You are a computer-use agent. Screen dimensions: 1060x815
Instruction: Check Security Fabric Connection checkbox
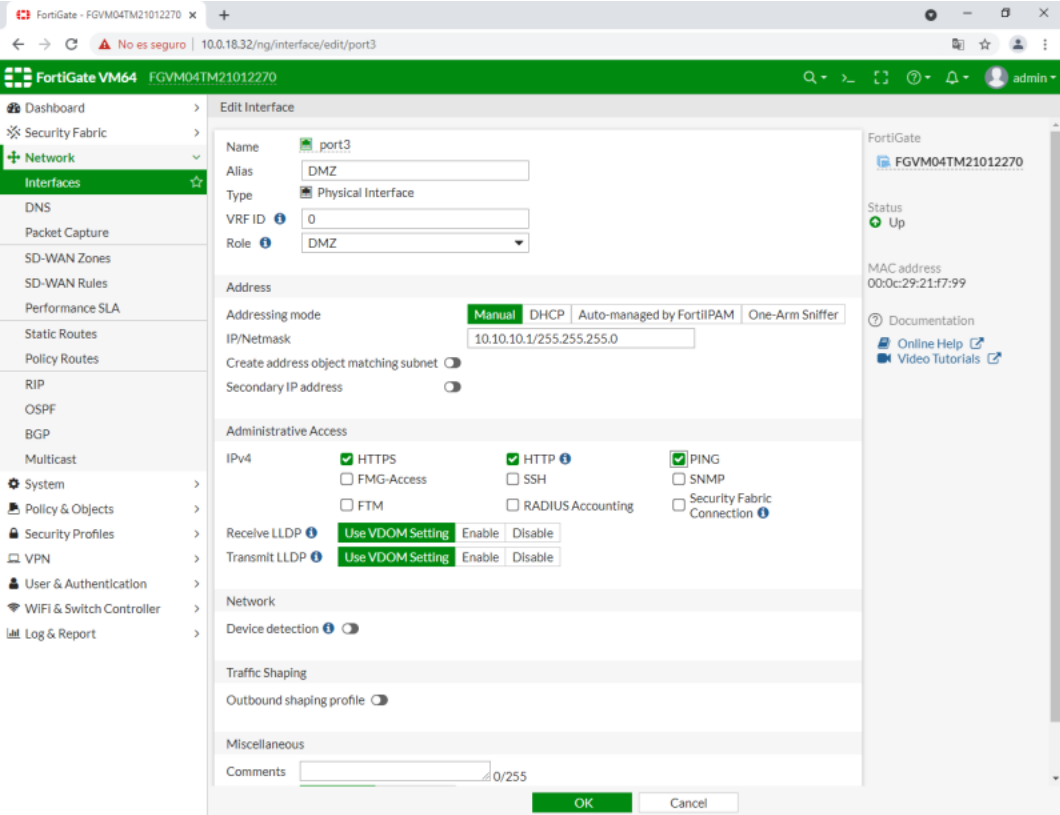tap(678, 504)
